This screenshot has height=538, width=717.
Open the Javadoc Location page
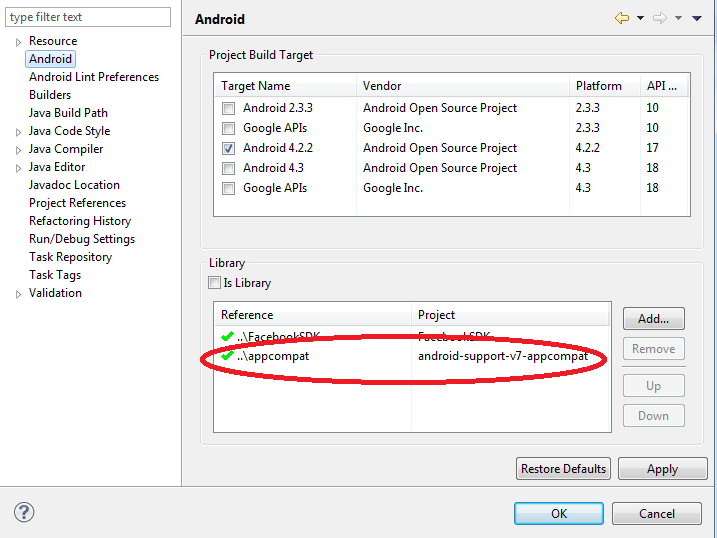click(74, 185)
